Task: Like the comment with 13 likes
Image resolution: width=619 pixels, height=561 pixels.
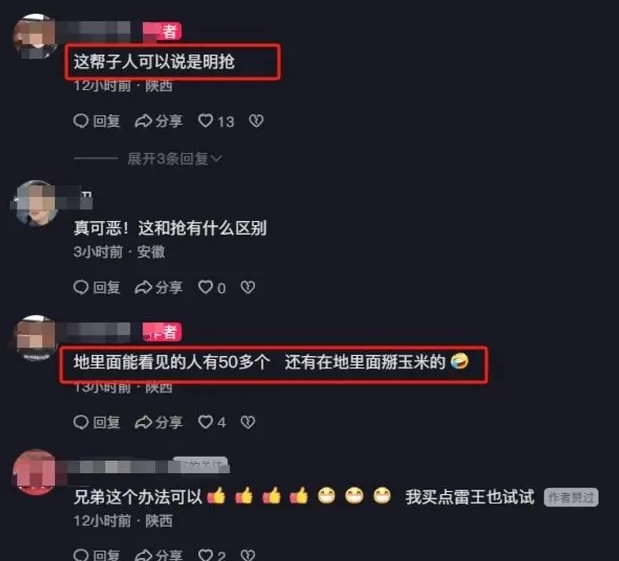Action: click(x=216, y=121)
